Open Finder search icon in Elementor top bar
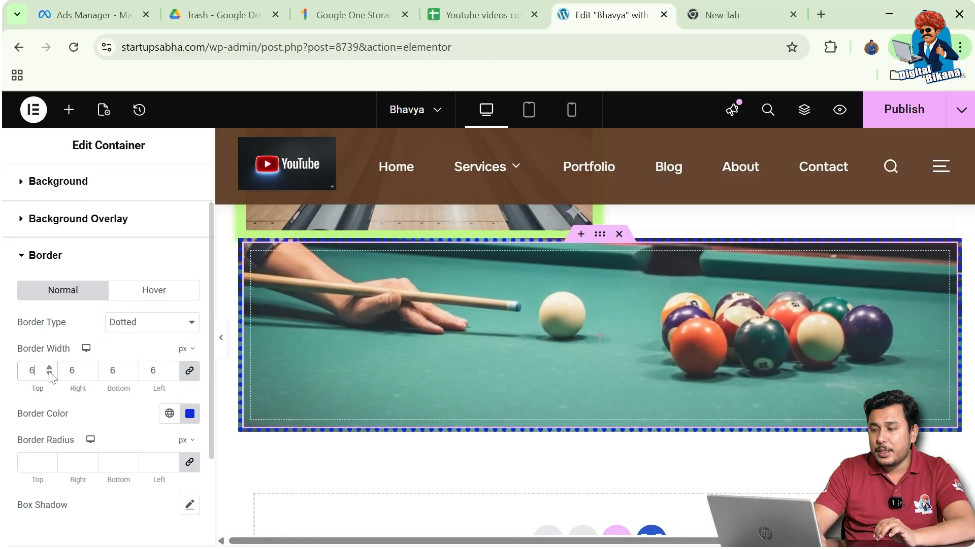Viewport: 975px width, 549px height. click(x=768, y=110)
